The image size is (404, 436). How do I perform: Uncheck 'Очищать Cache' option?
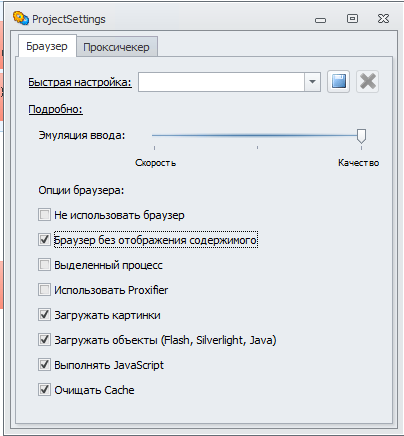[x=44, y=390]
